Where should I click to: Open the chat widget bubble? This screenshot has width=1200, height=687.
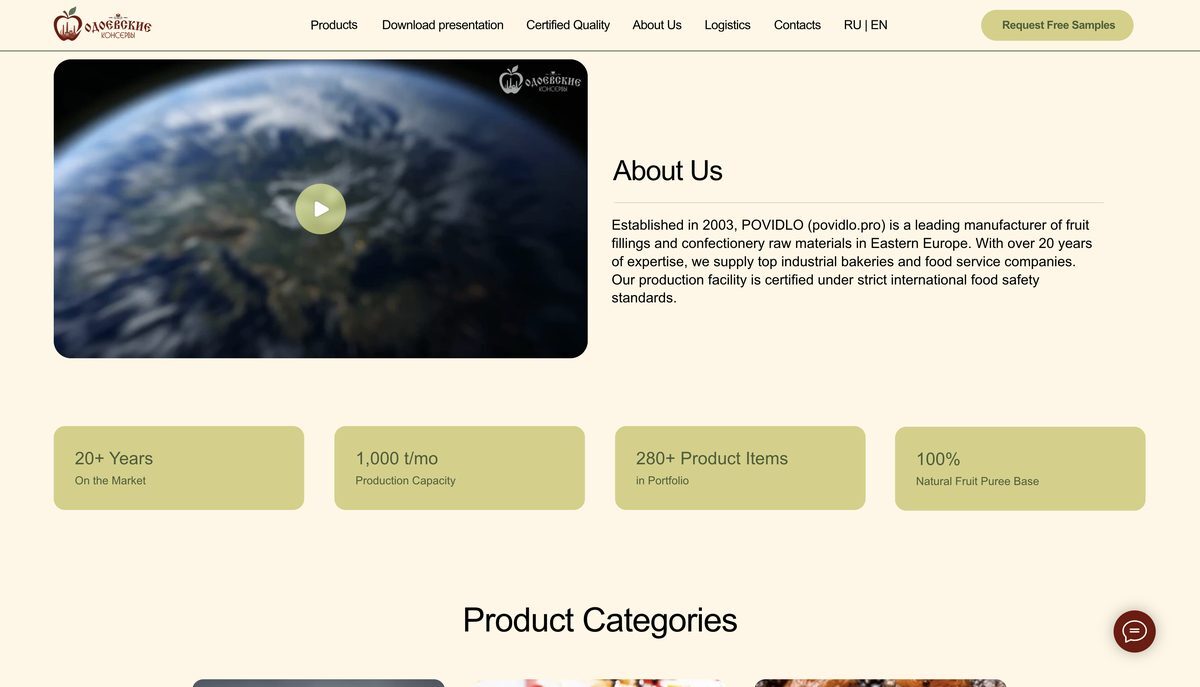1134,631
